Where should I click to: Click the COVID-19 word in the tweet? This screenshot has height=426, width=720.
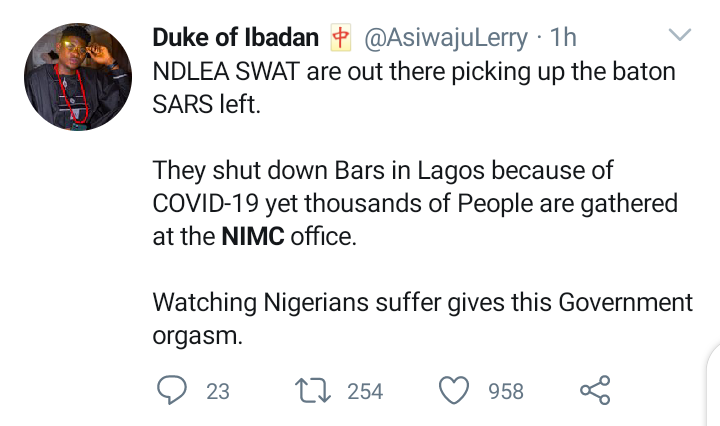207,204
